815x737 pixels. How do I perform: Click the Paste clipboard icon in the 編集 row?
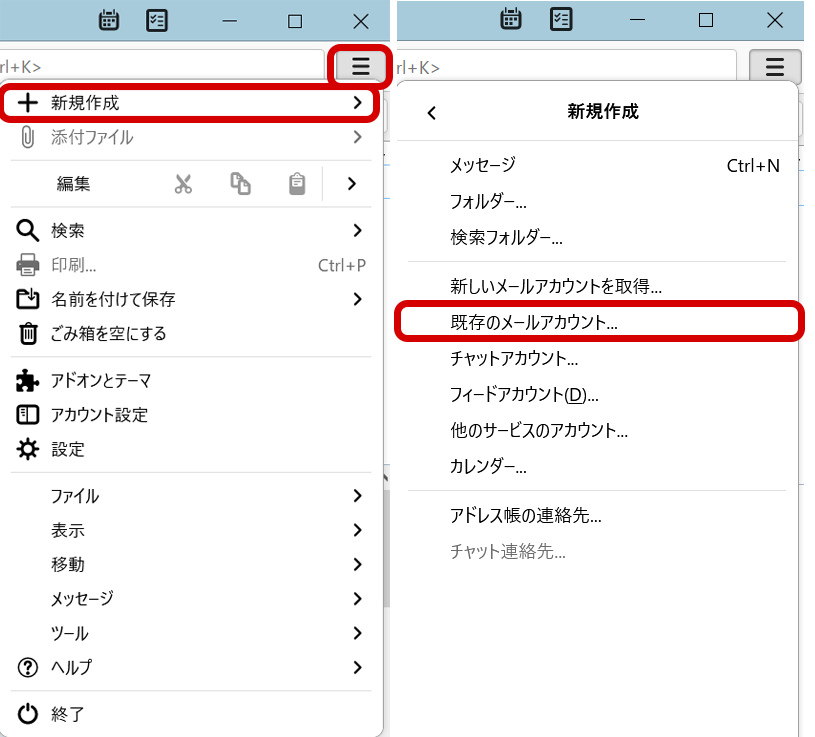pos(297,184)
